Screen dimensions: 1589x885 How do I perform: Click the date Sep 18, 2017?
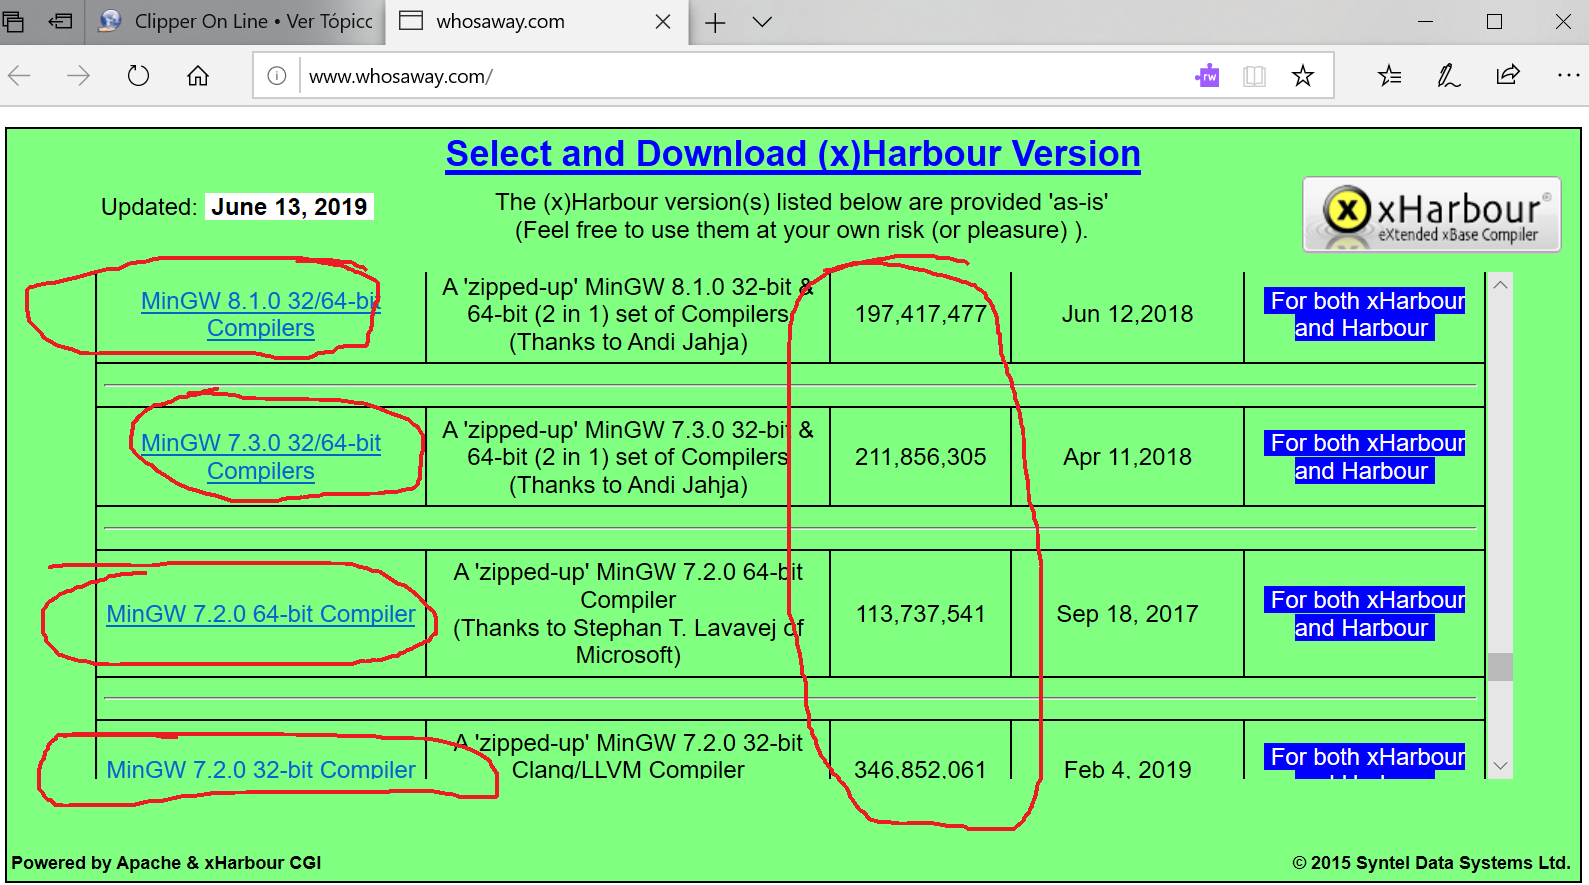tap(1127, 614)
